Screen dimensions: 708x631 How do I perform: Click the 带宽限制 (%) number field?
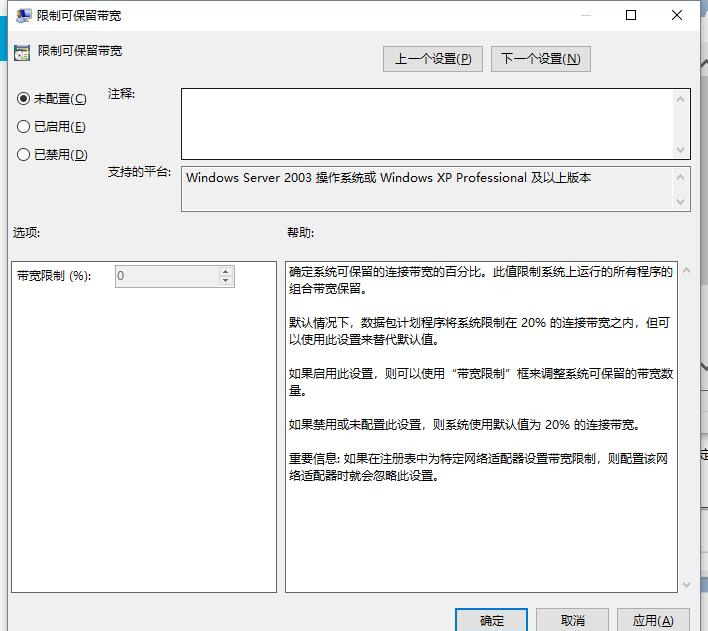(x=166, y=276)
